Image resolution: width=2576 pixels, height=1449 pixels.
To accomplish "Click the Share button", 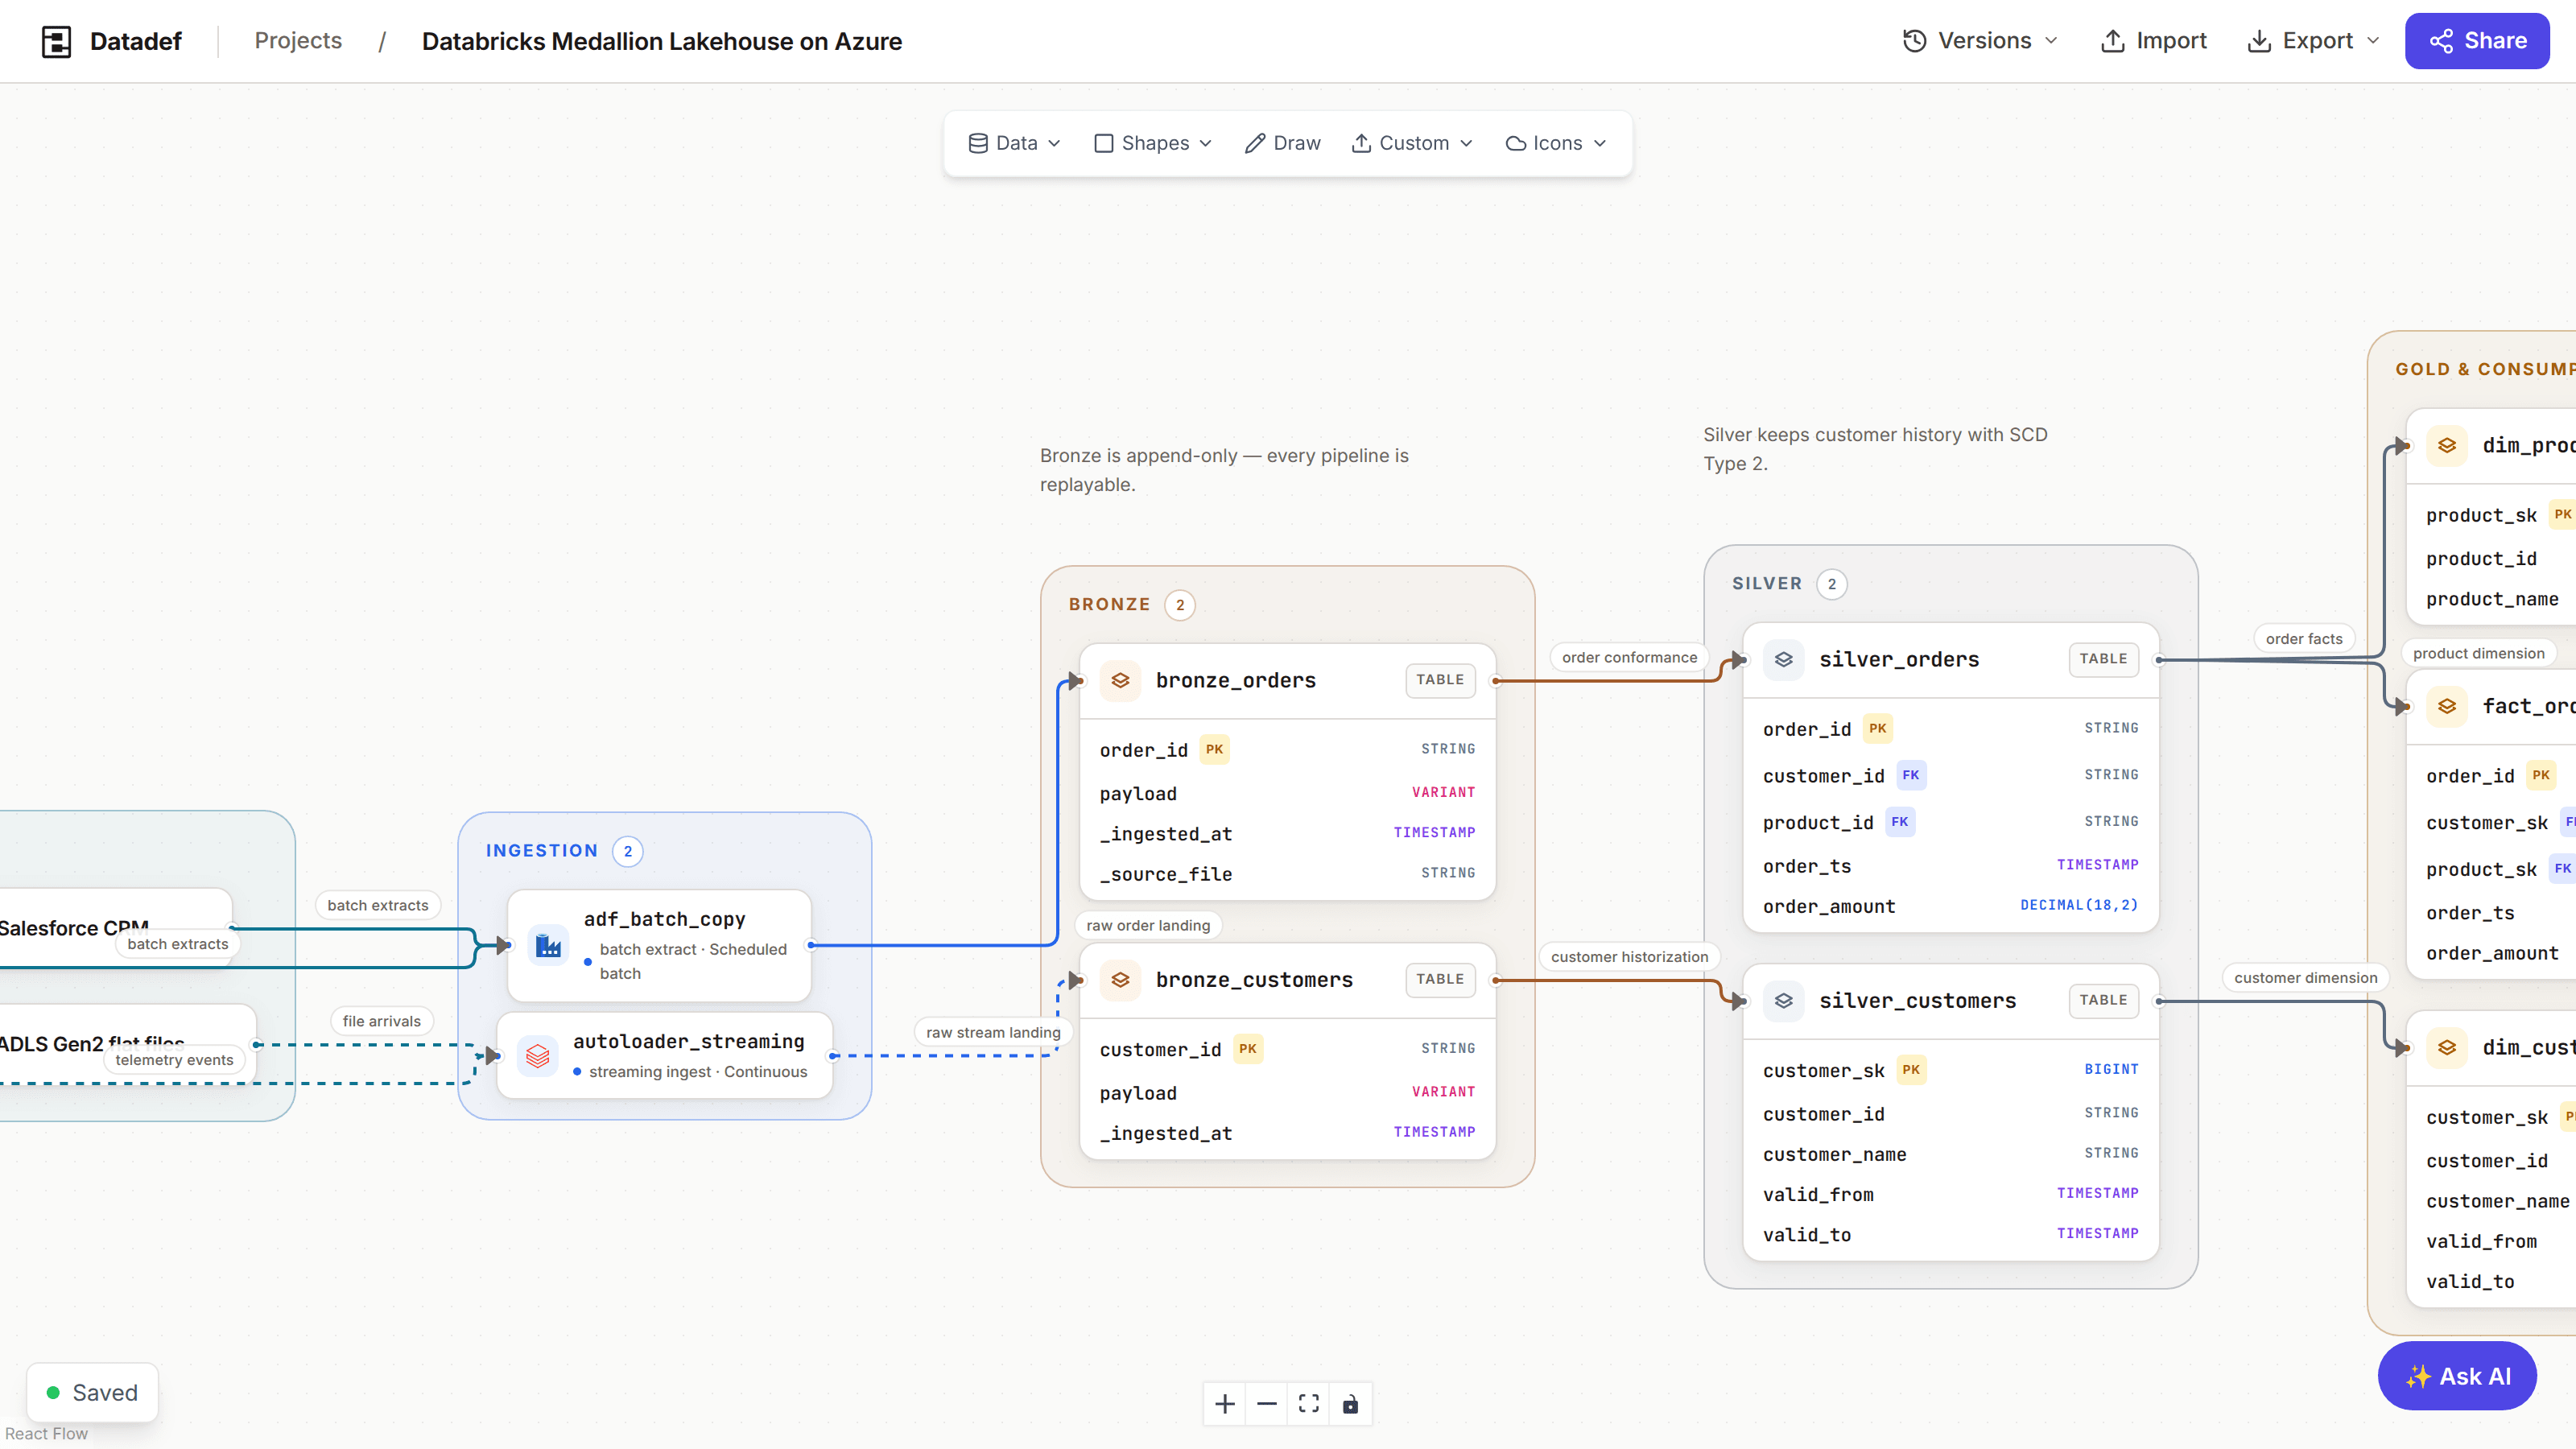I will pos(2476,41).
